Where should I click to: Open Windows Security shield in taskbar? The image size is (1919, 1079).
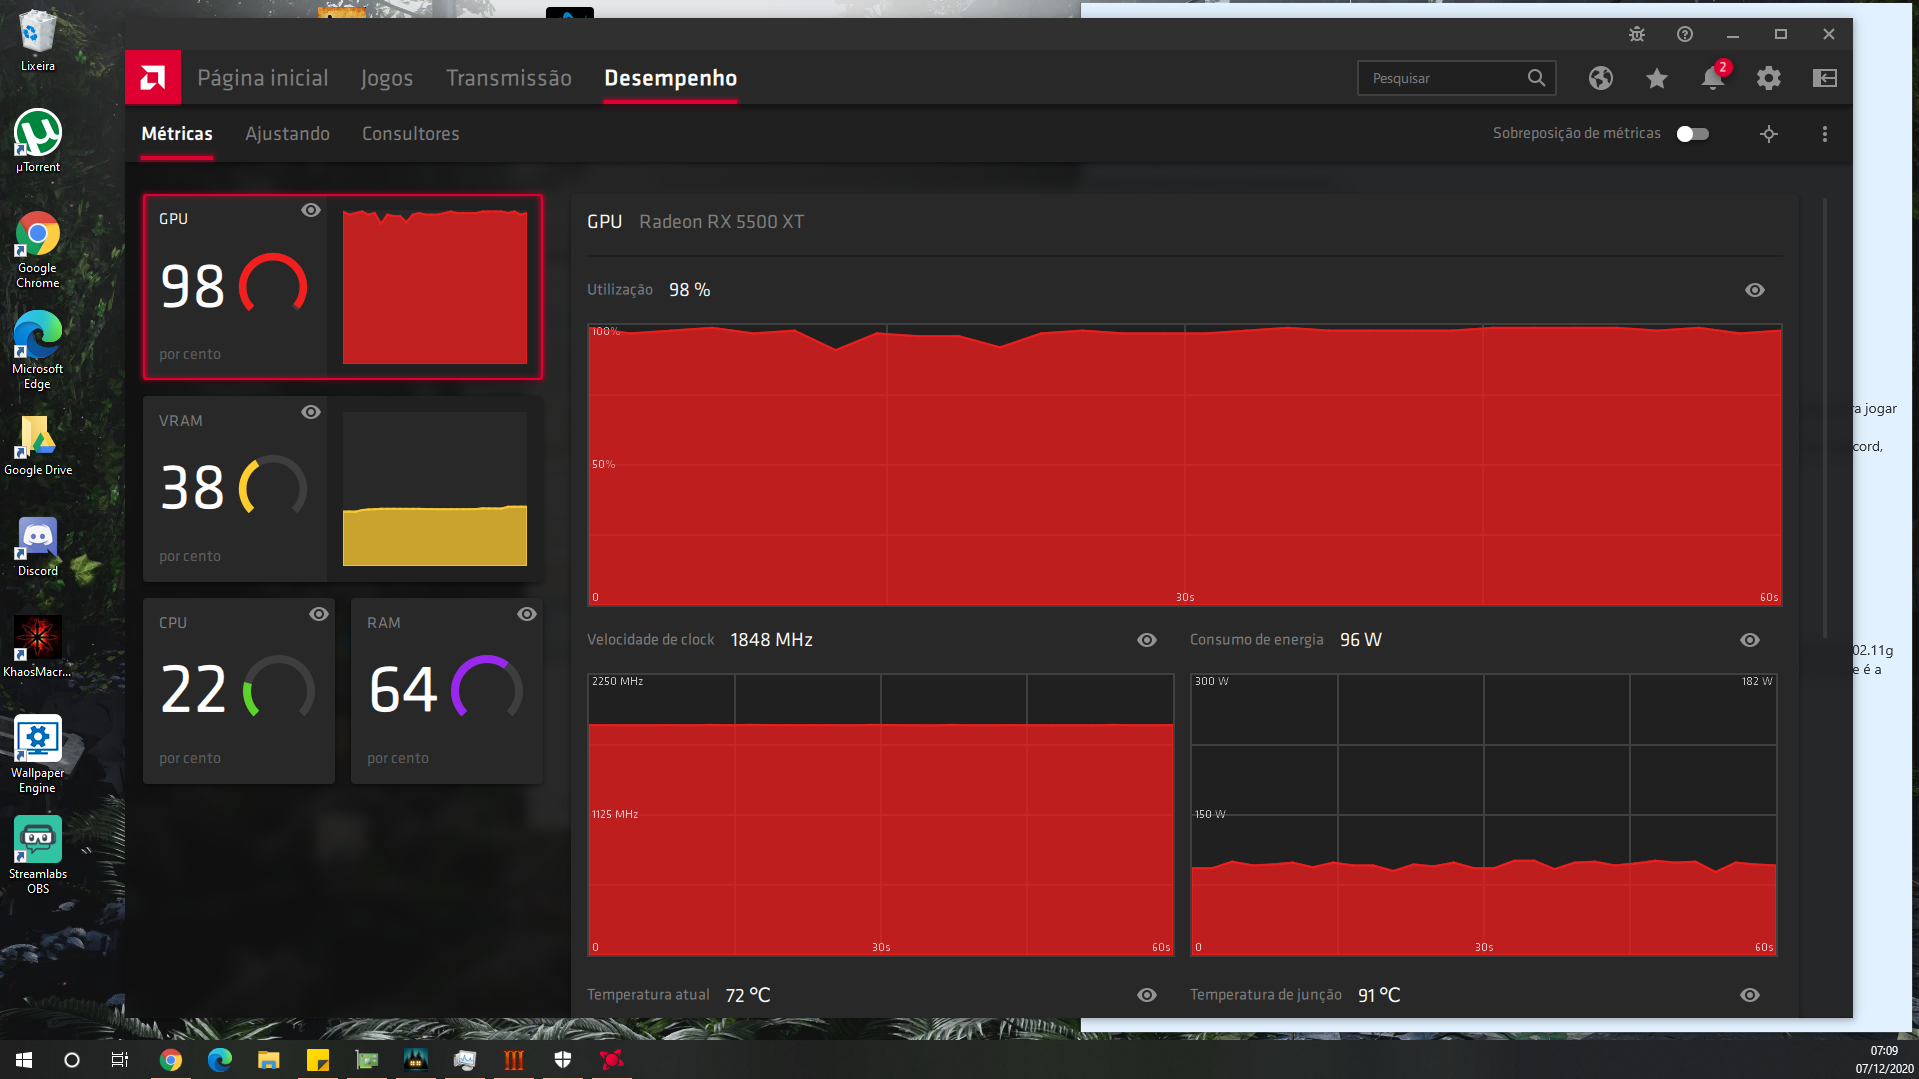(x=562, y=1060)
